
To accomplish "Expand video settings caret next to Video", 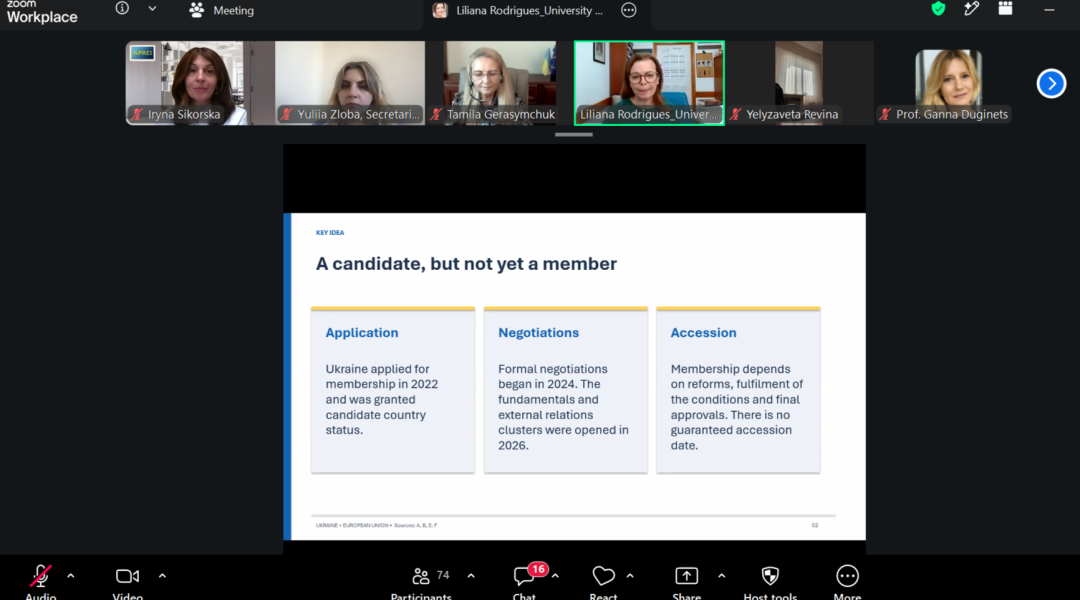I will pyautogui.click(x=162, y=576).
